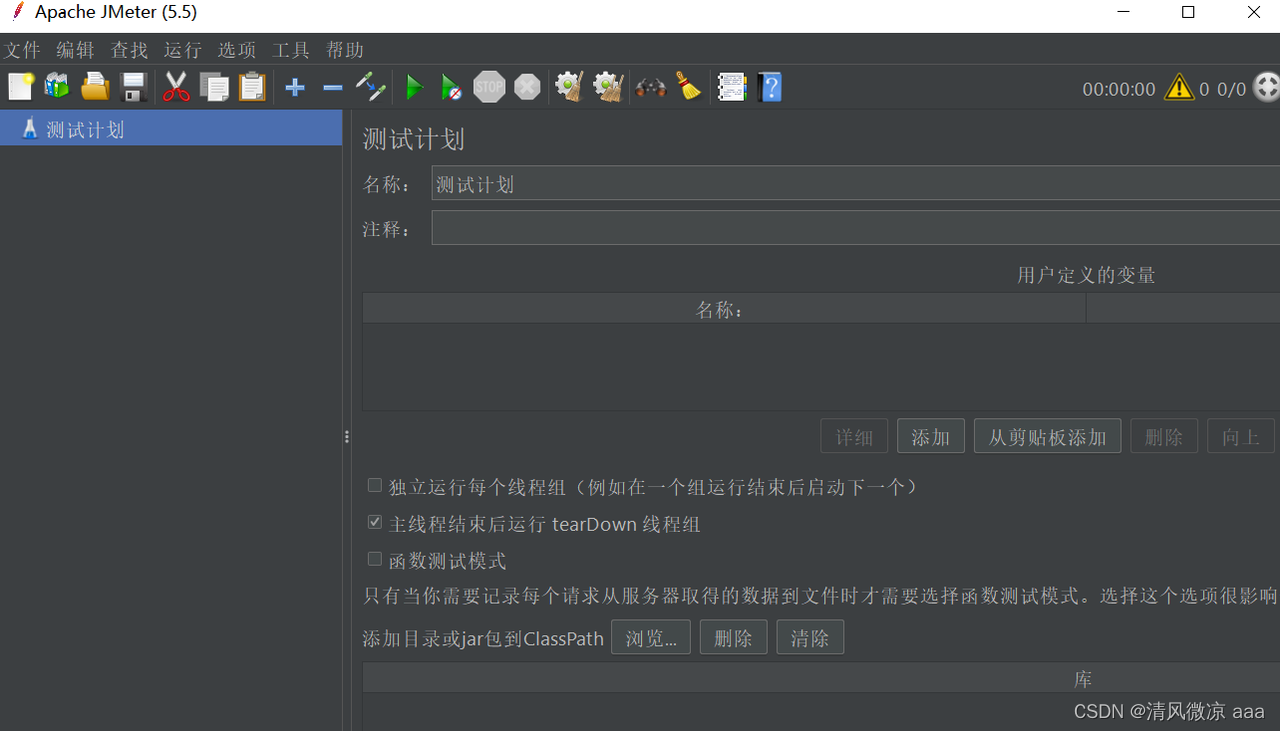The image size is (1280, 731).
Task: Click the 删除 button beside 浏览
Action: (x=733, y=638)
